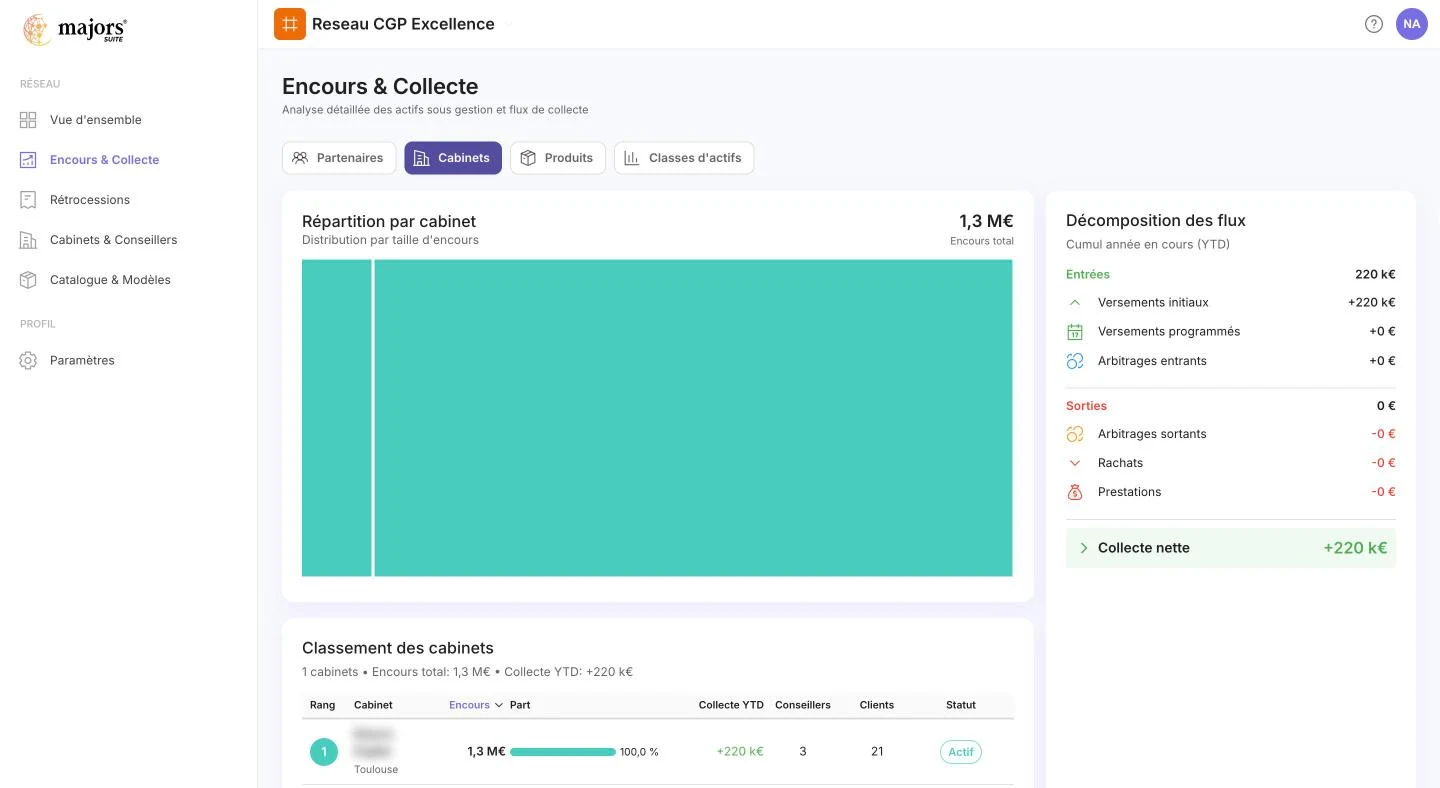Click the Catalogue & Modèles box icon
The width and height of the screenshot is (1440, 788).
point(28,280)
